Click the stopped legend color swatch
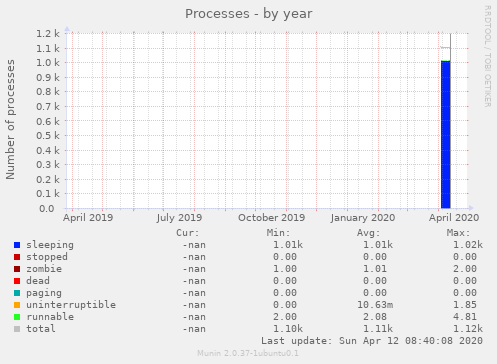The image size is (497, 364). (17, 257)
